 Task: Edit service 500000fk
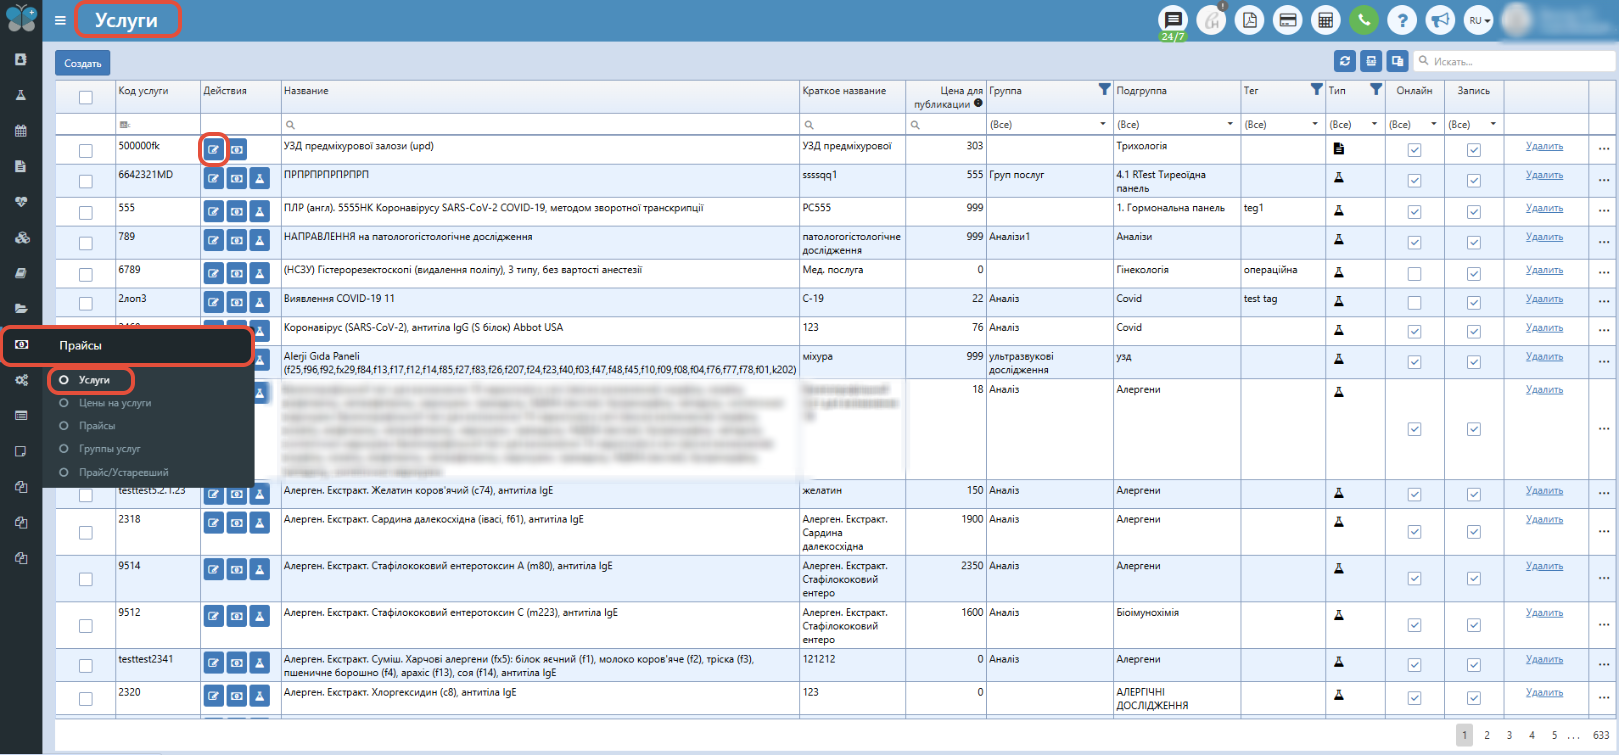coord(214,150)
